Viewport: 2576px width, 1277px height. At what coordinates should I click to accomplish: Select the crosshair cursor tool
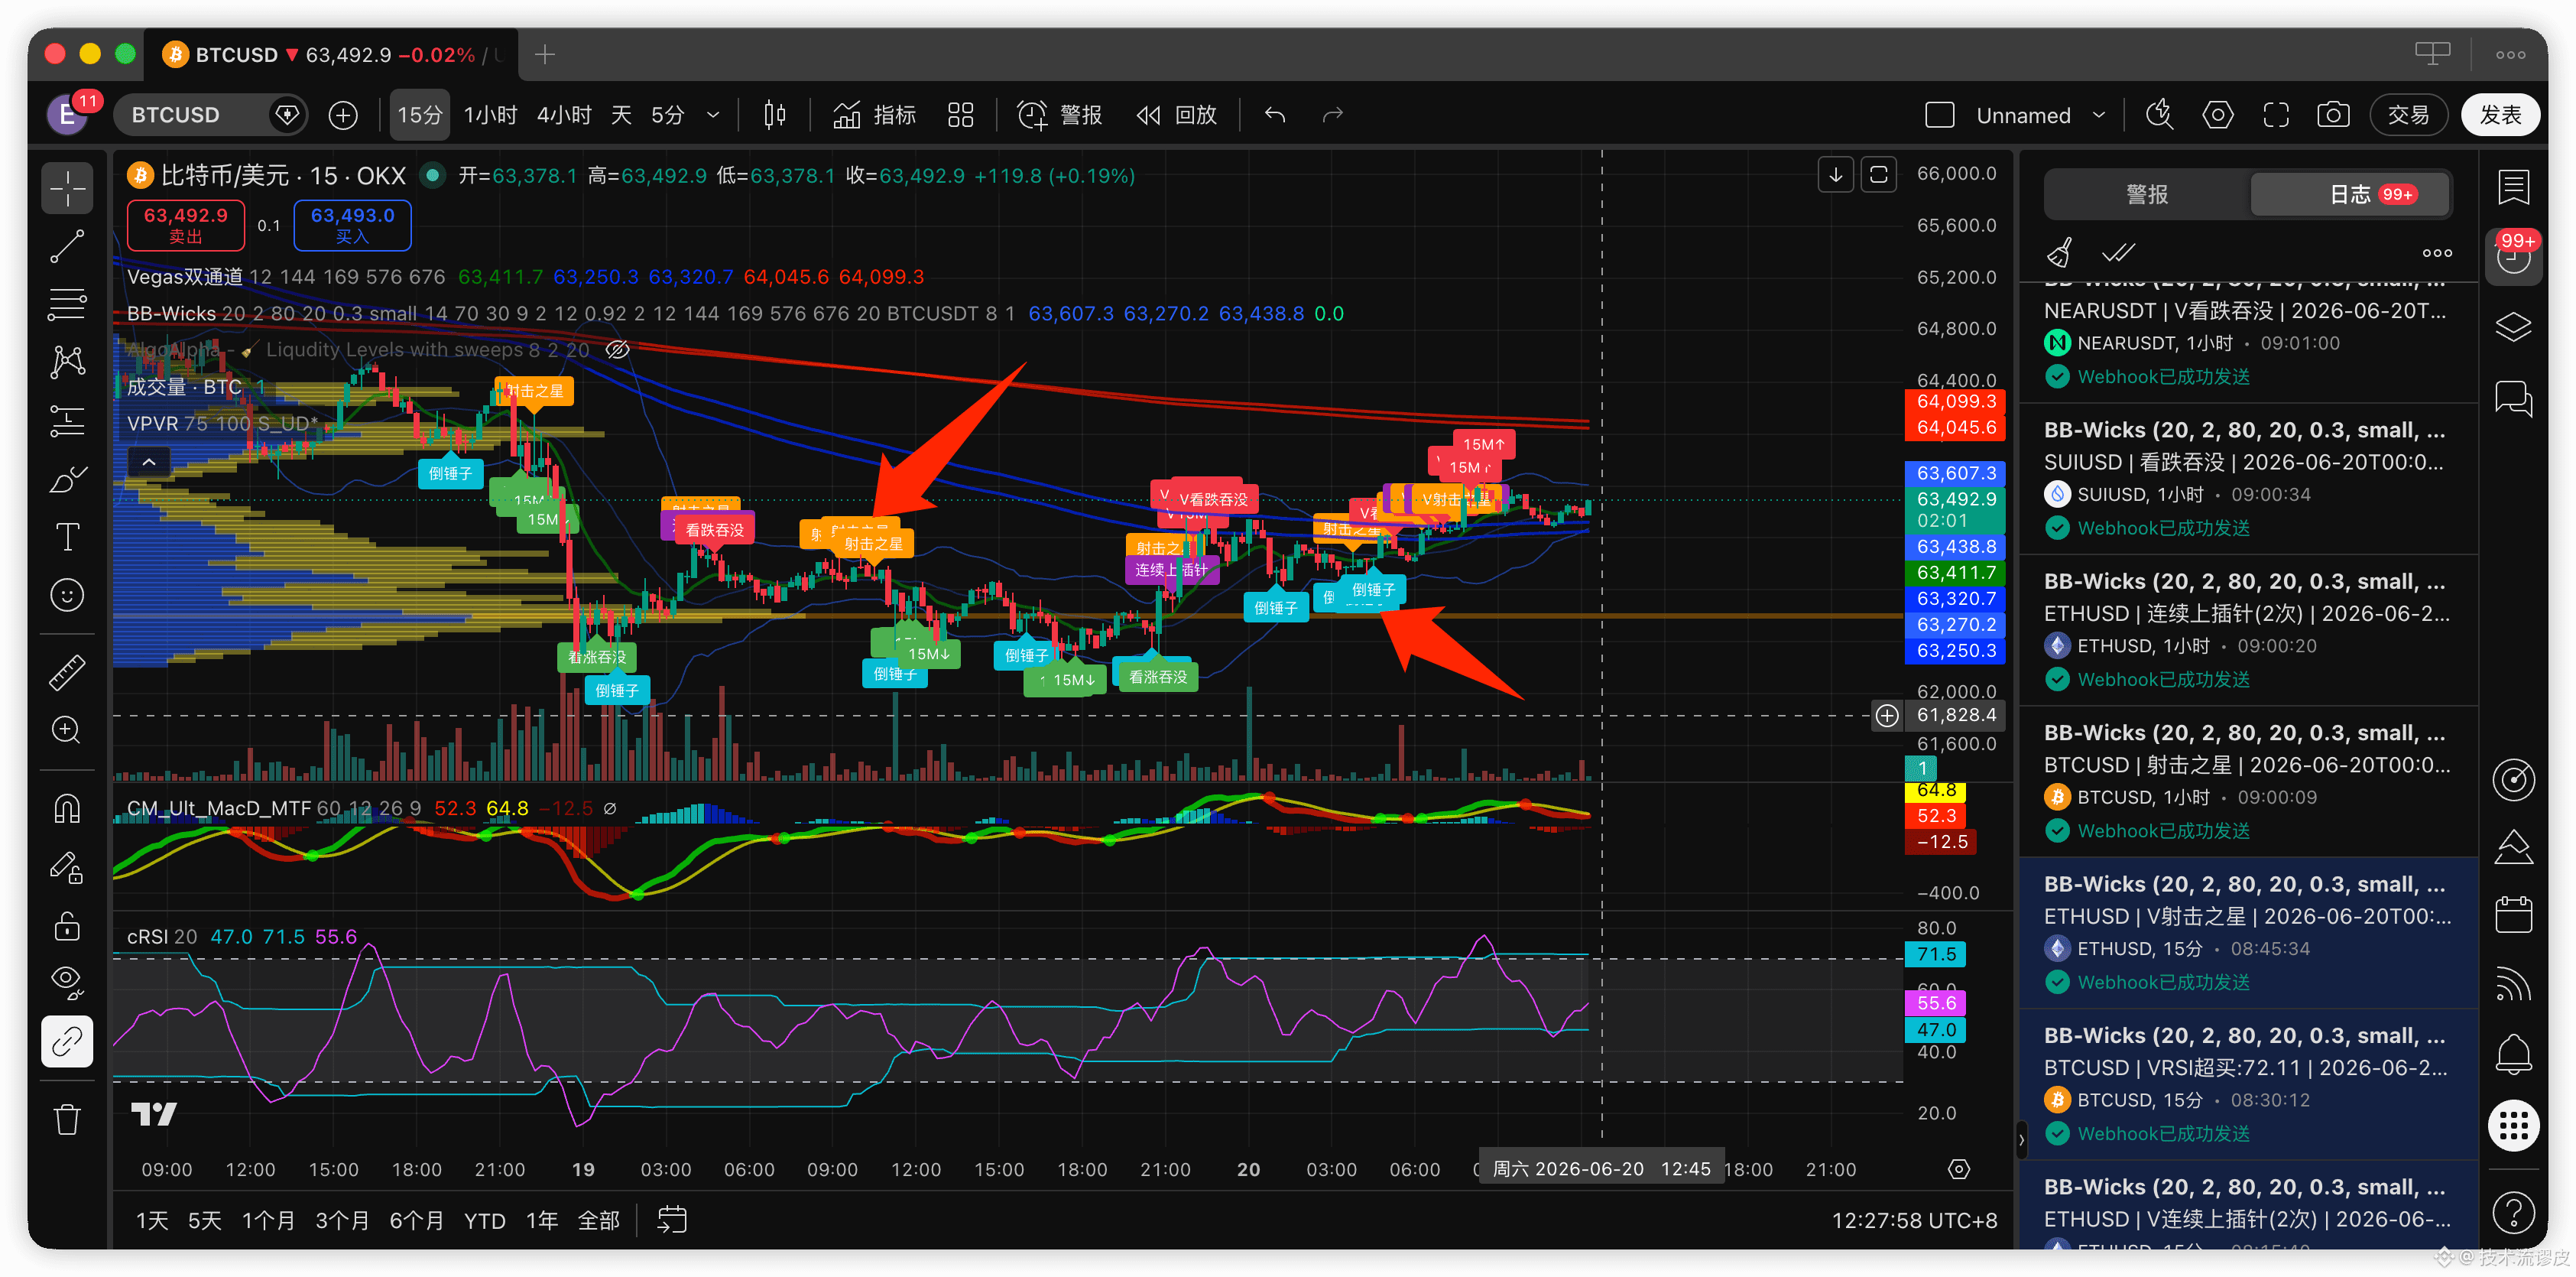(x=67, y=188)
